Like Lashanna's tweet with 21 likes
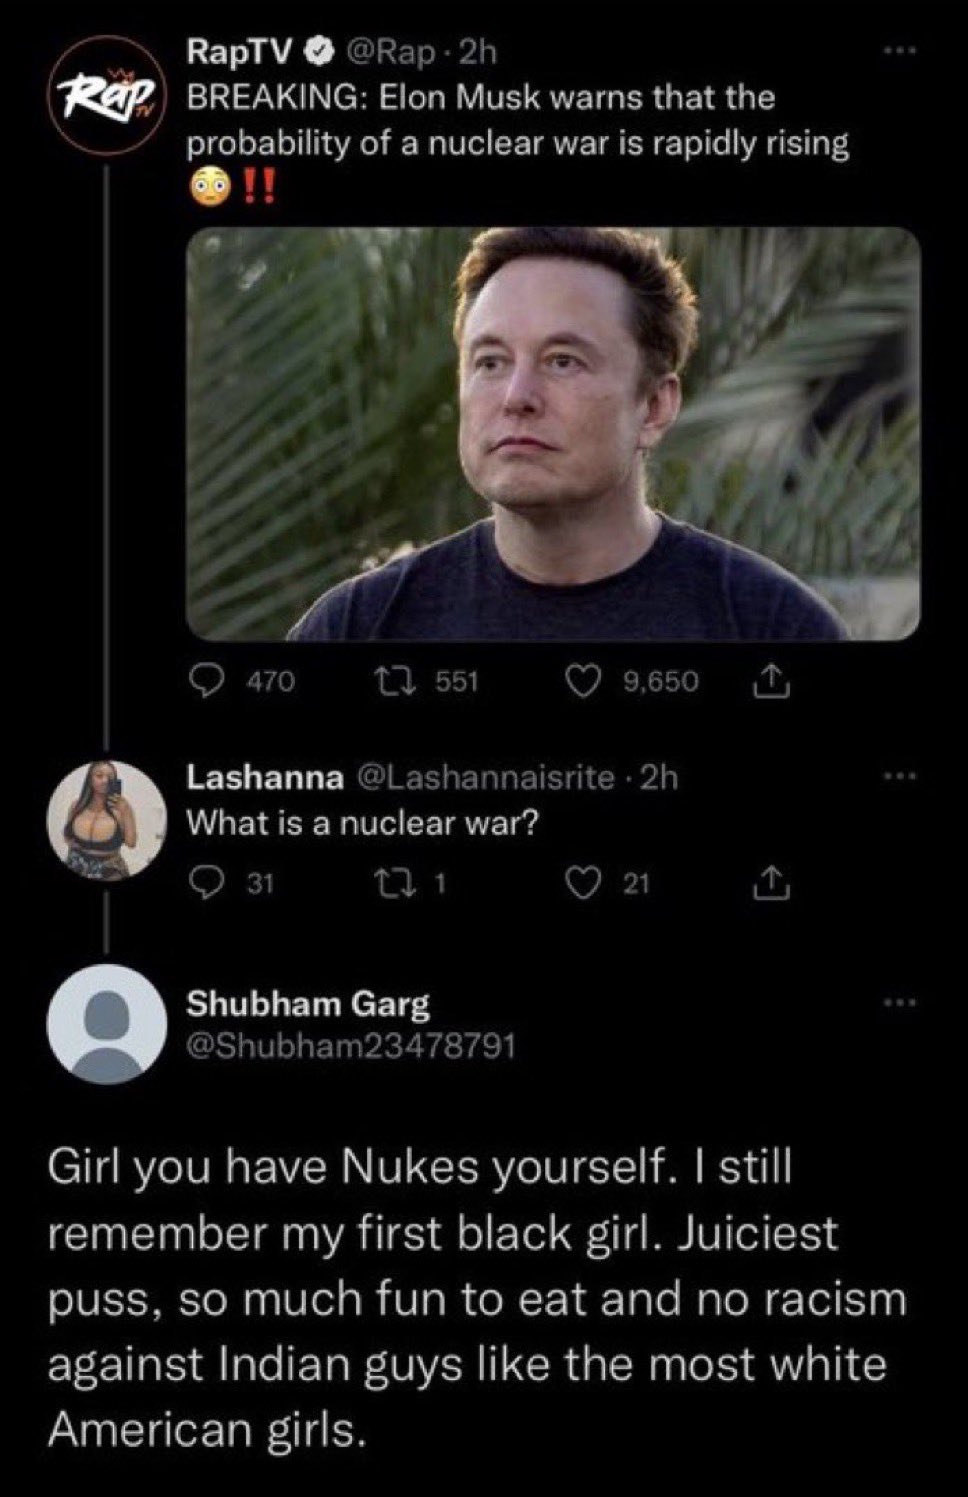Screen dimensions: 968x1497 point(608,883)
